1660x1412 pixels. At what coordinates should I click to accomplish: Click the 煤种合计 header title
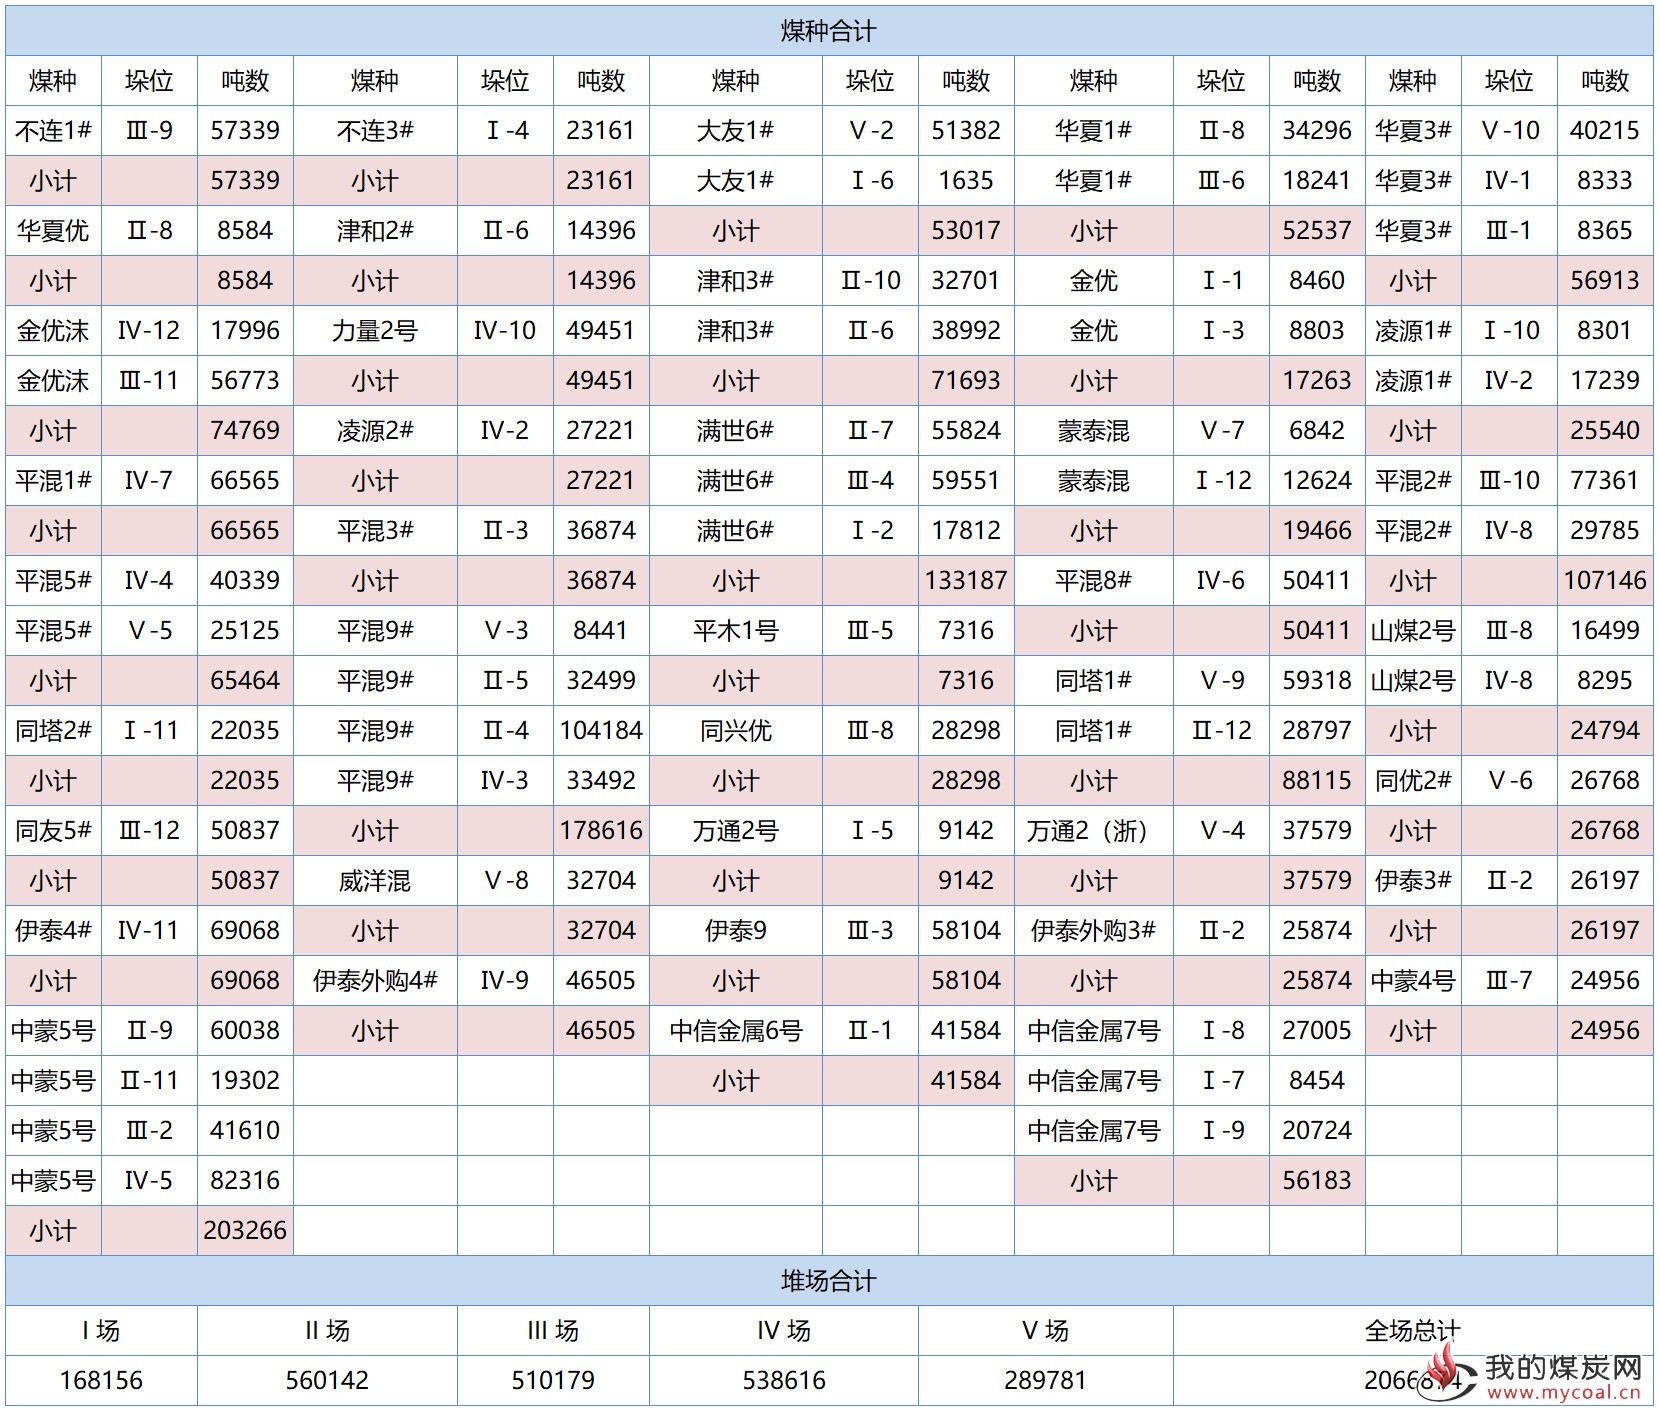click(x=828, y=31)
